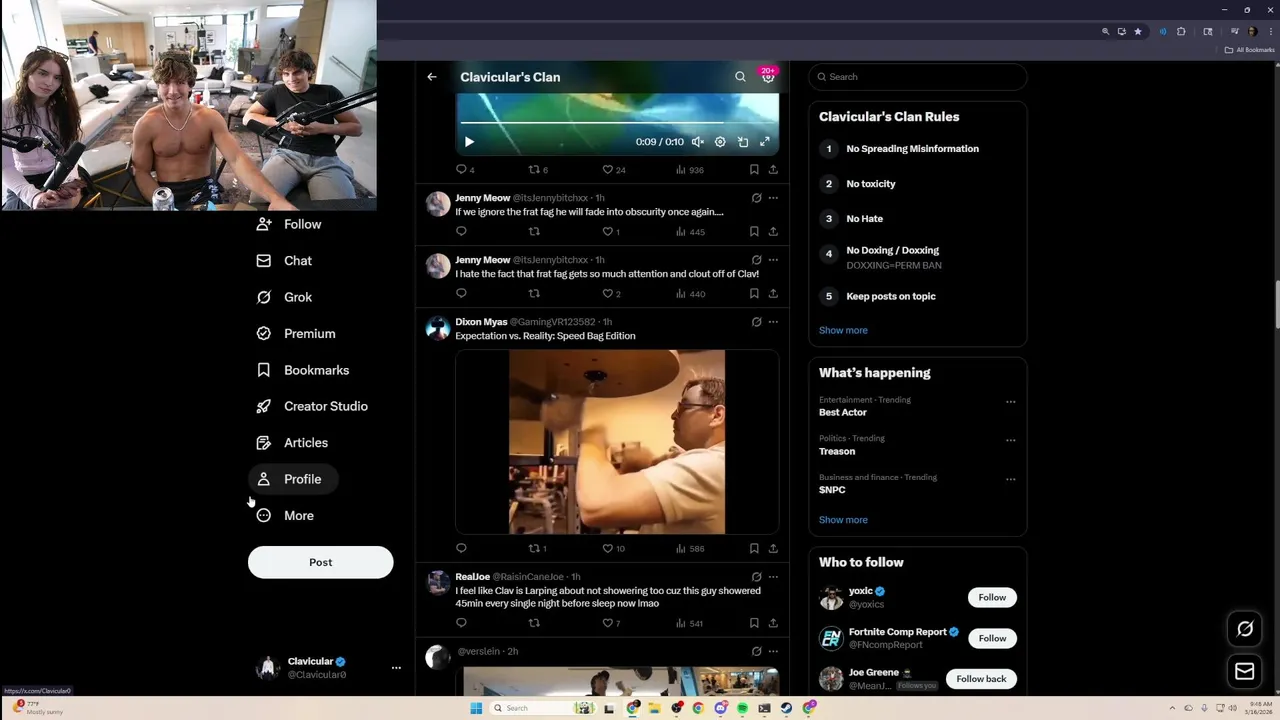Expand the More menu in sidebar

click(285, 516)
